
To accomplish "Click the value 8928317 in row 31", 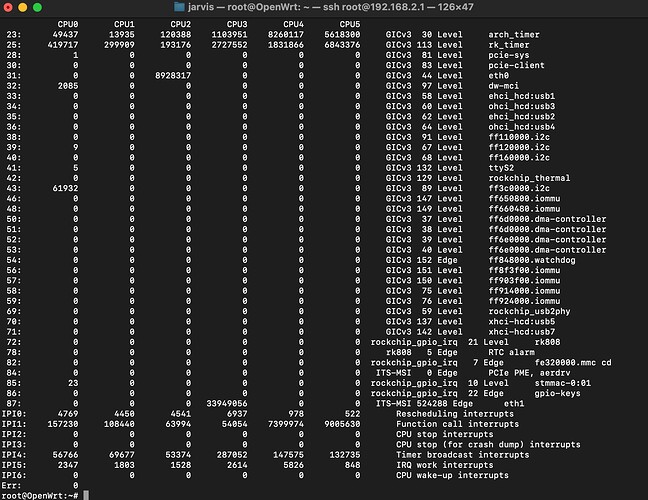I will coord(173,76).
